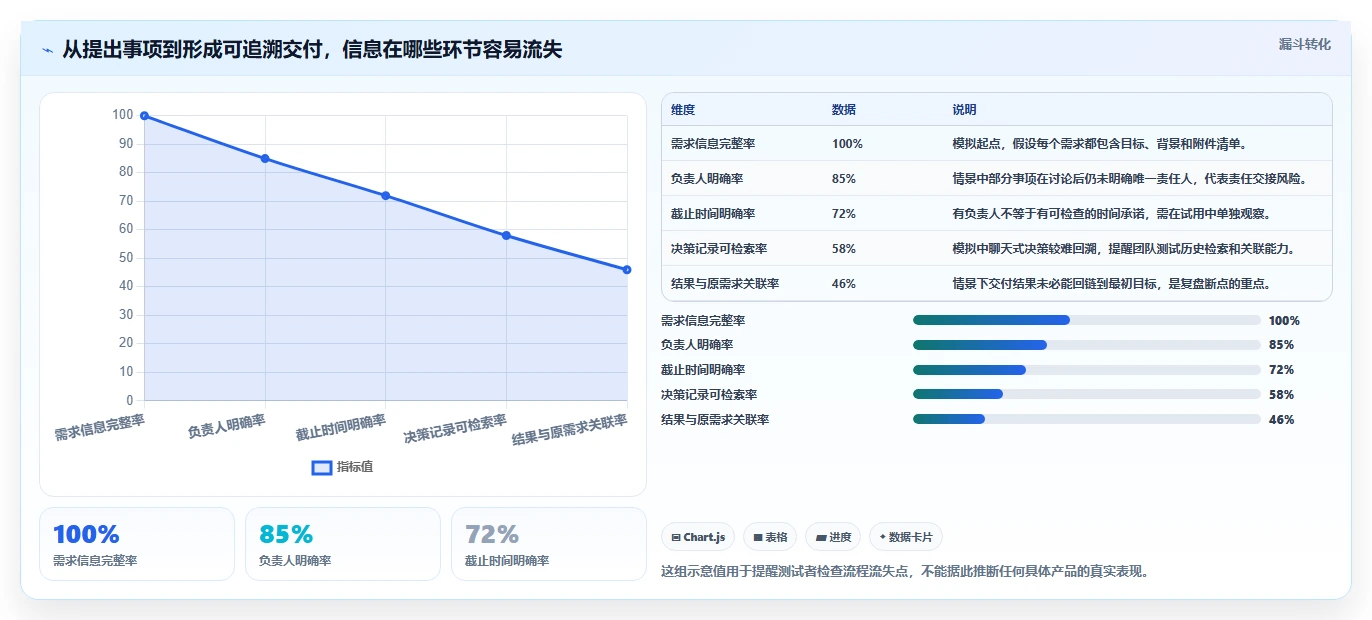This screenshot has height=620, width=1372.
Task: Click table cell 截止时间明确率
Action: coord(713,214)
